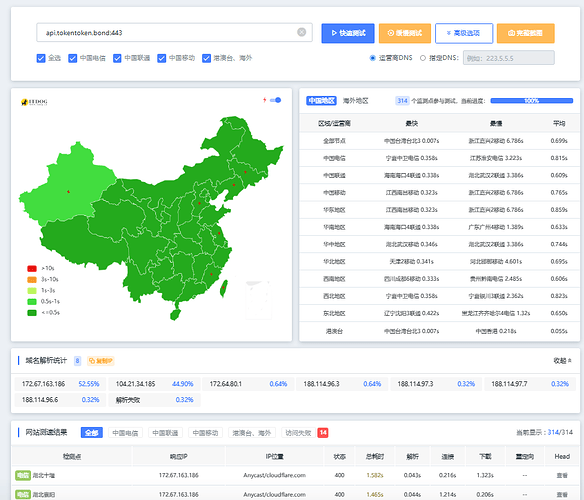
Task: Toggle the 全选 select-all checkbox
Action: tap(41, 58)
